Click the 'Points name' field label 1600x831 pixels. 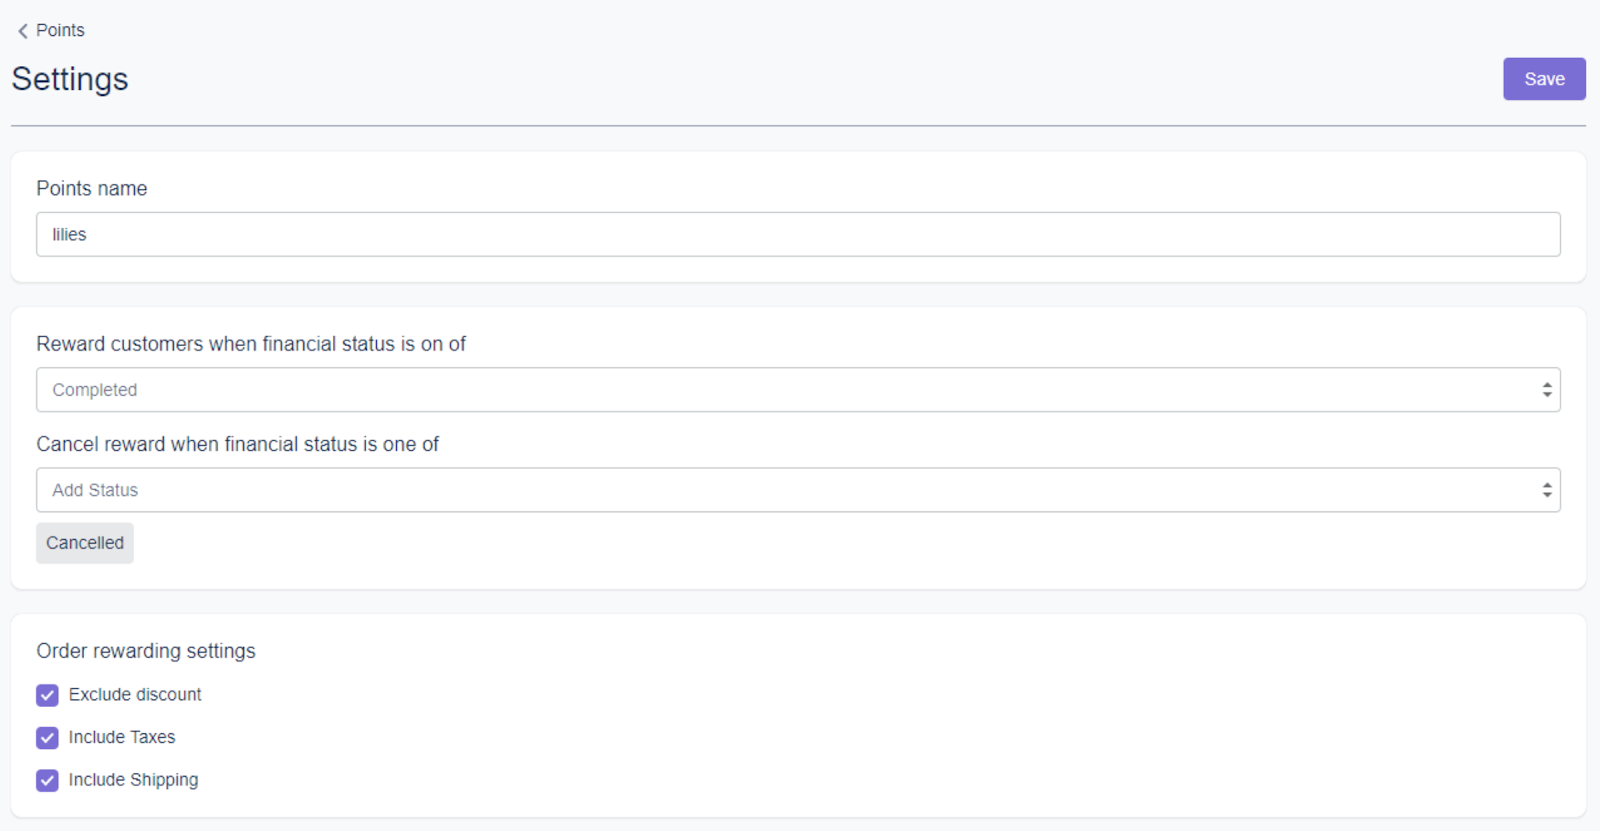(x=92, y=189)
